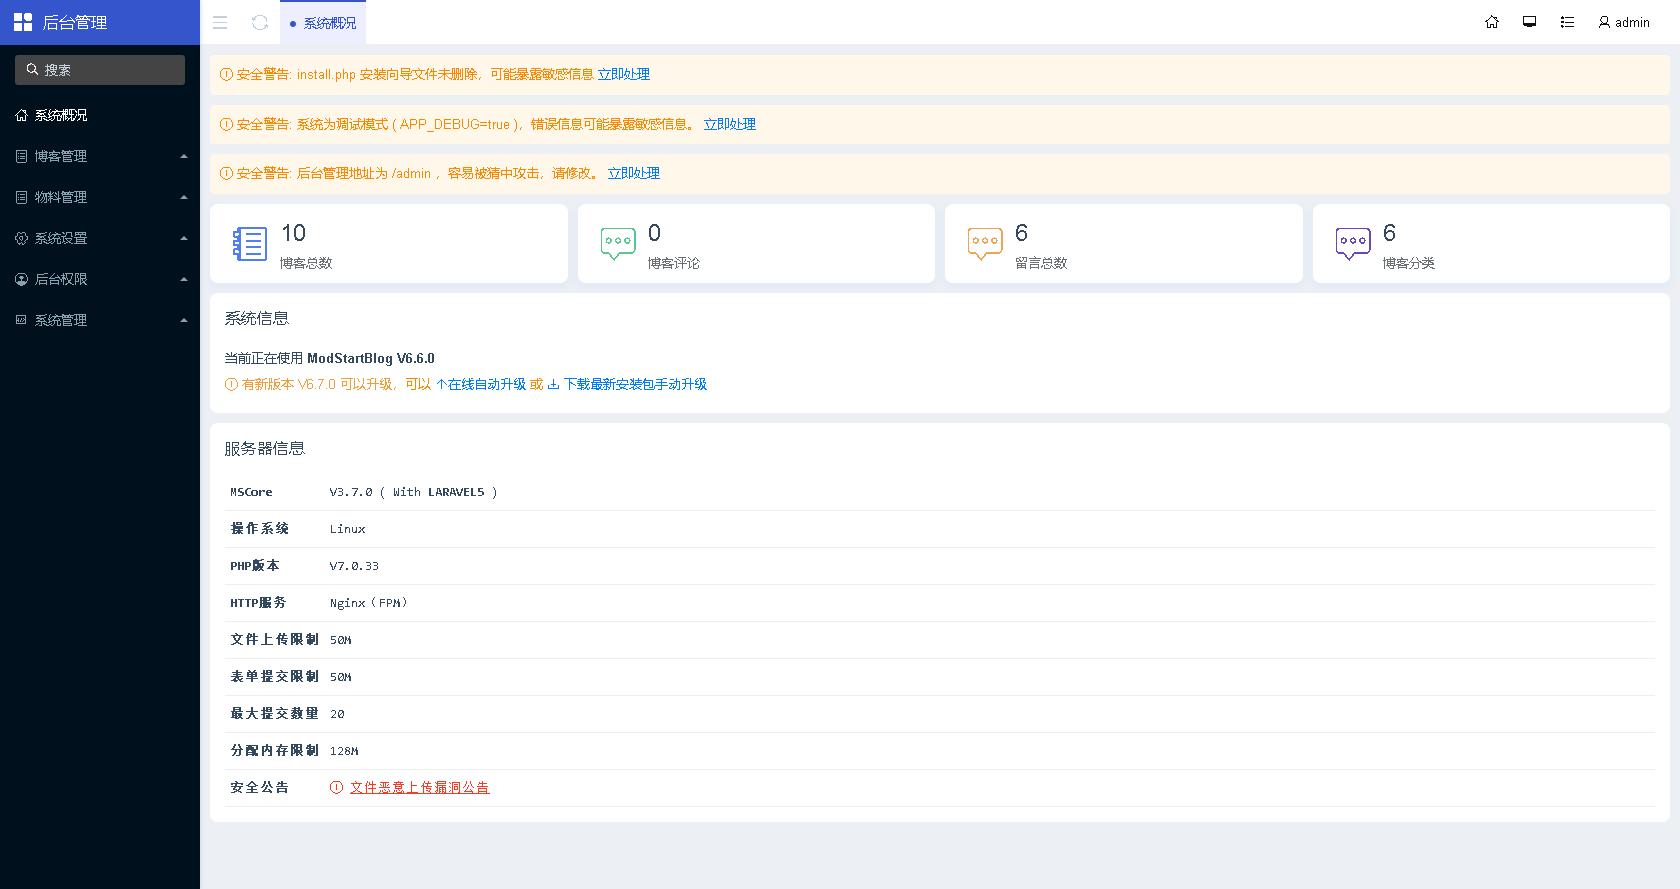This screenshot has width=1680, height=889.
Task: Click 立即处理 for APP_DEBUG warning
Action: click(729, 124)
